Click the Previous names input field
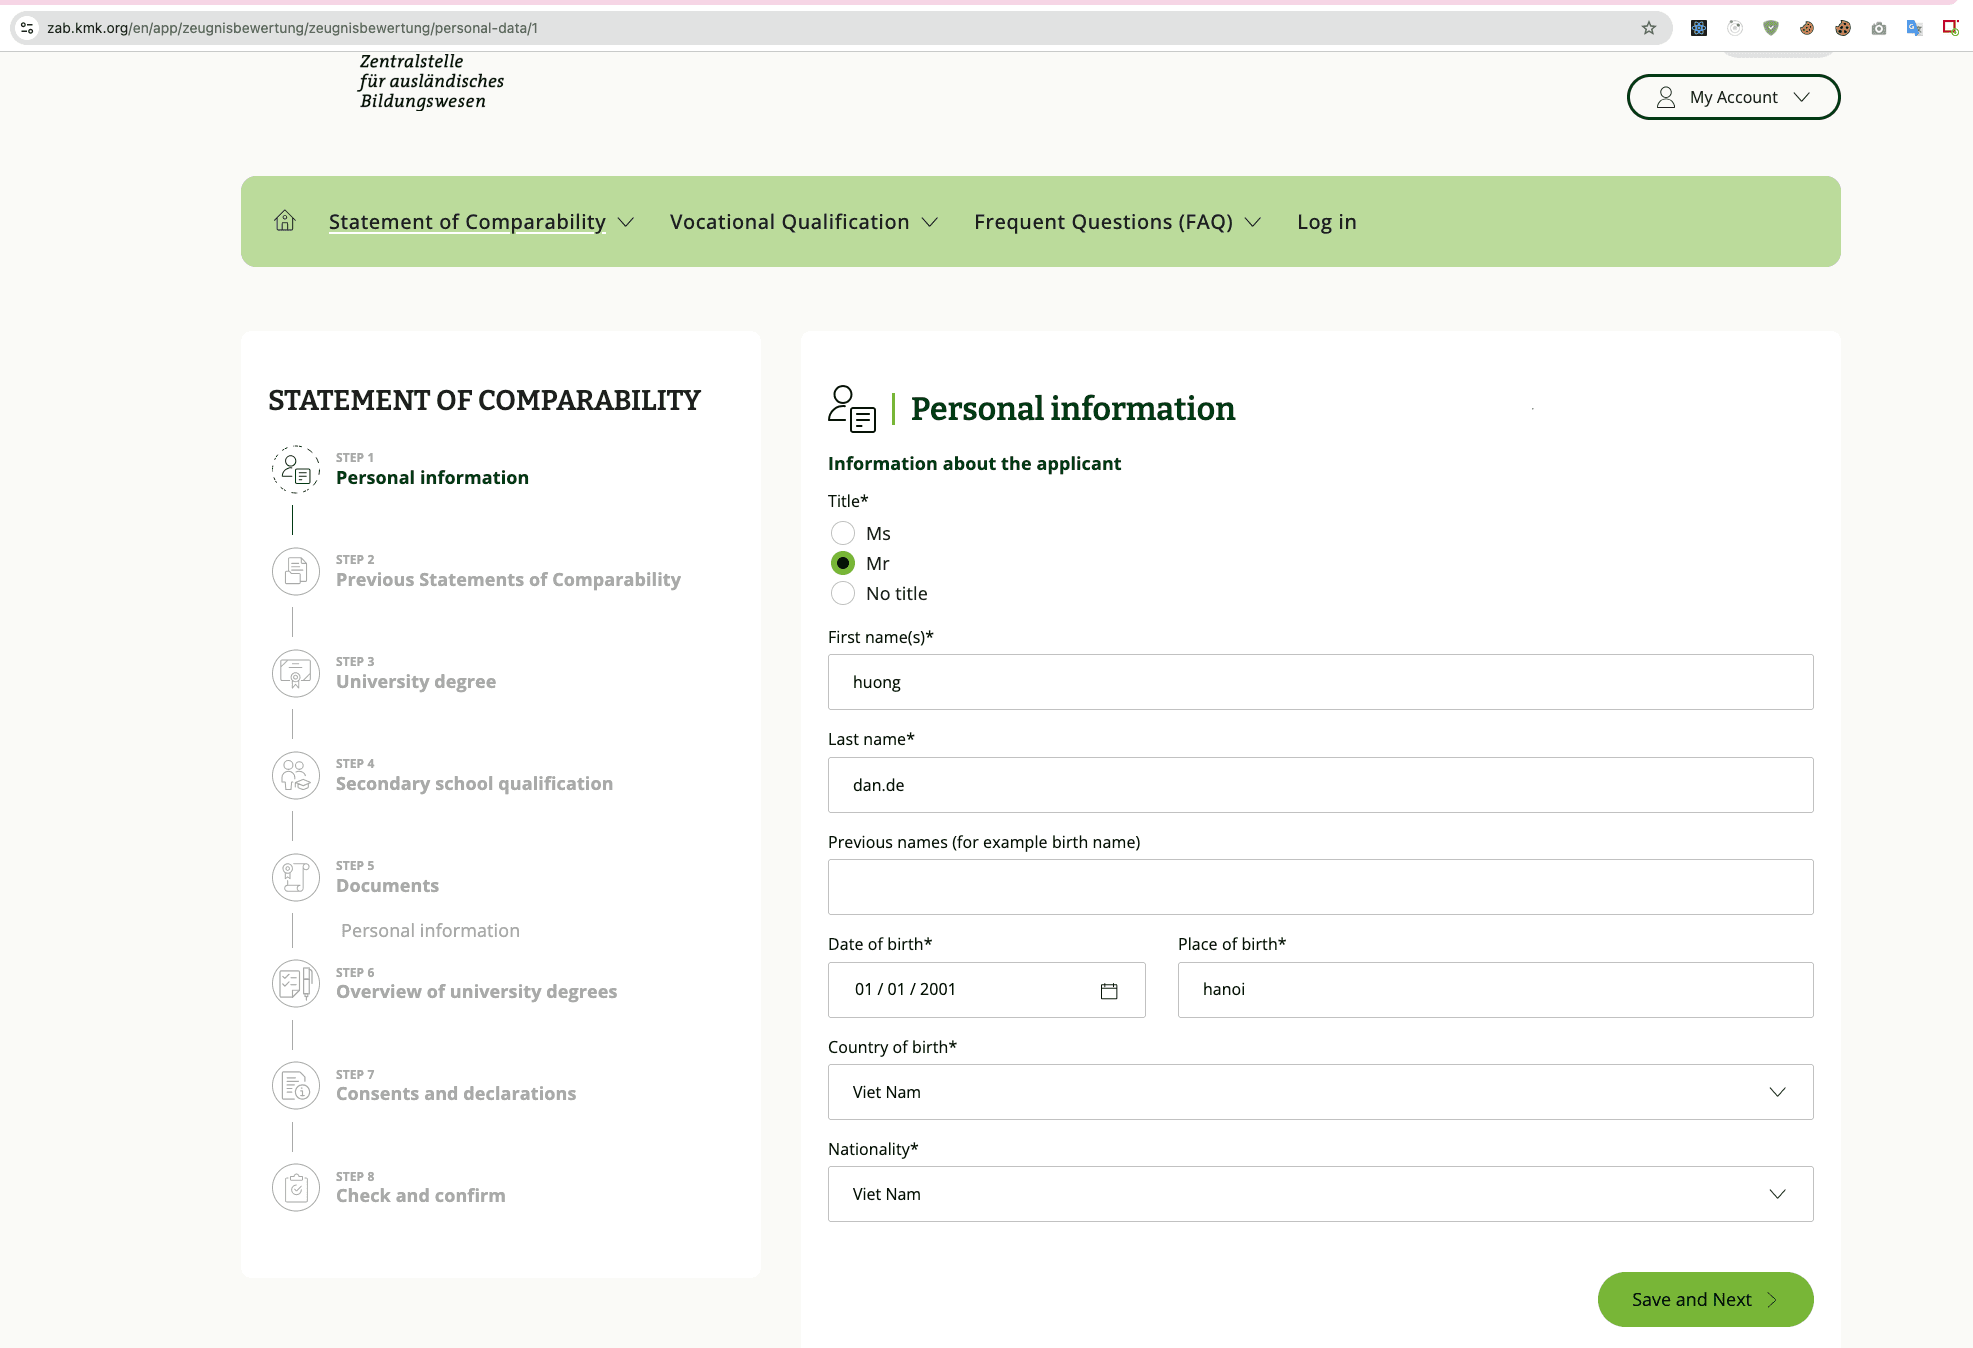The height and width of the screenshot is (1348, 1973). click(x=1320, y=887)
